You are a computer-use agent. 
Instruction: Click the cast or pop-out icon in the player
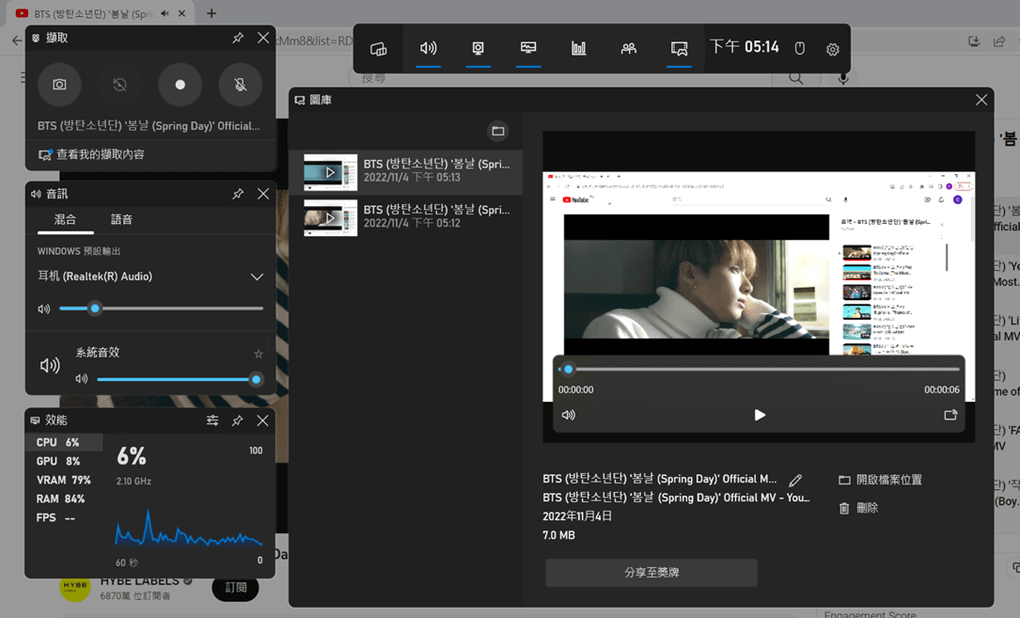[x=950, y=415]
